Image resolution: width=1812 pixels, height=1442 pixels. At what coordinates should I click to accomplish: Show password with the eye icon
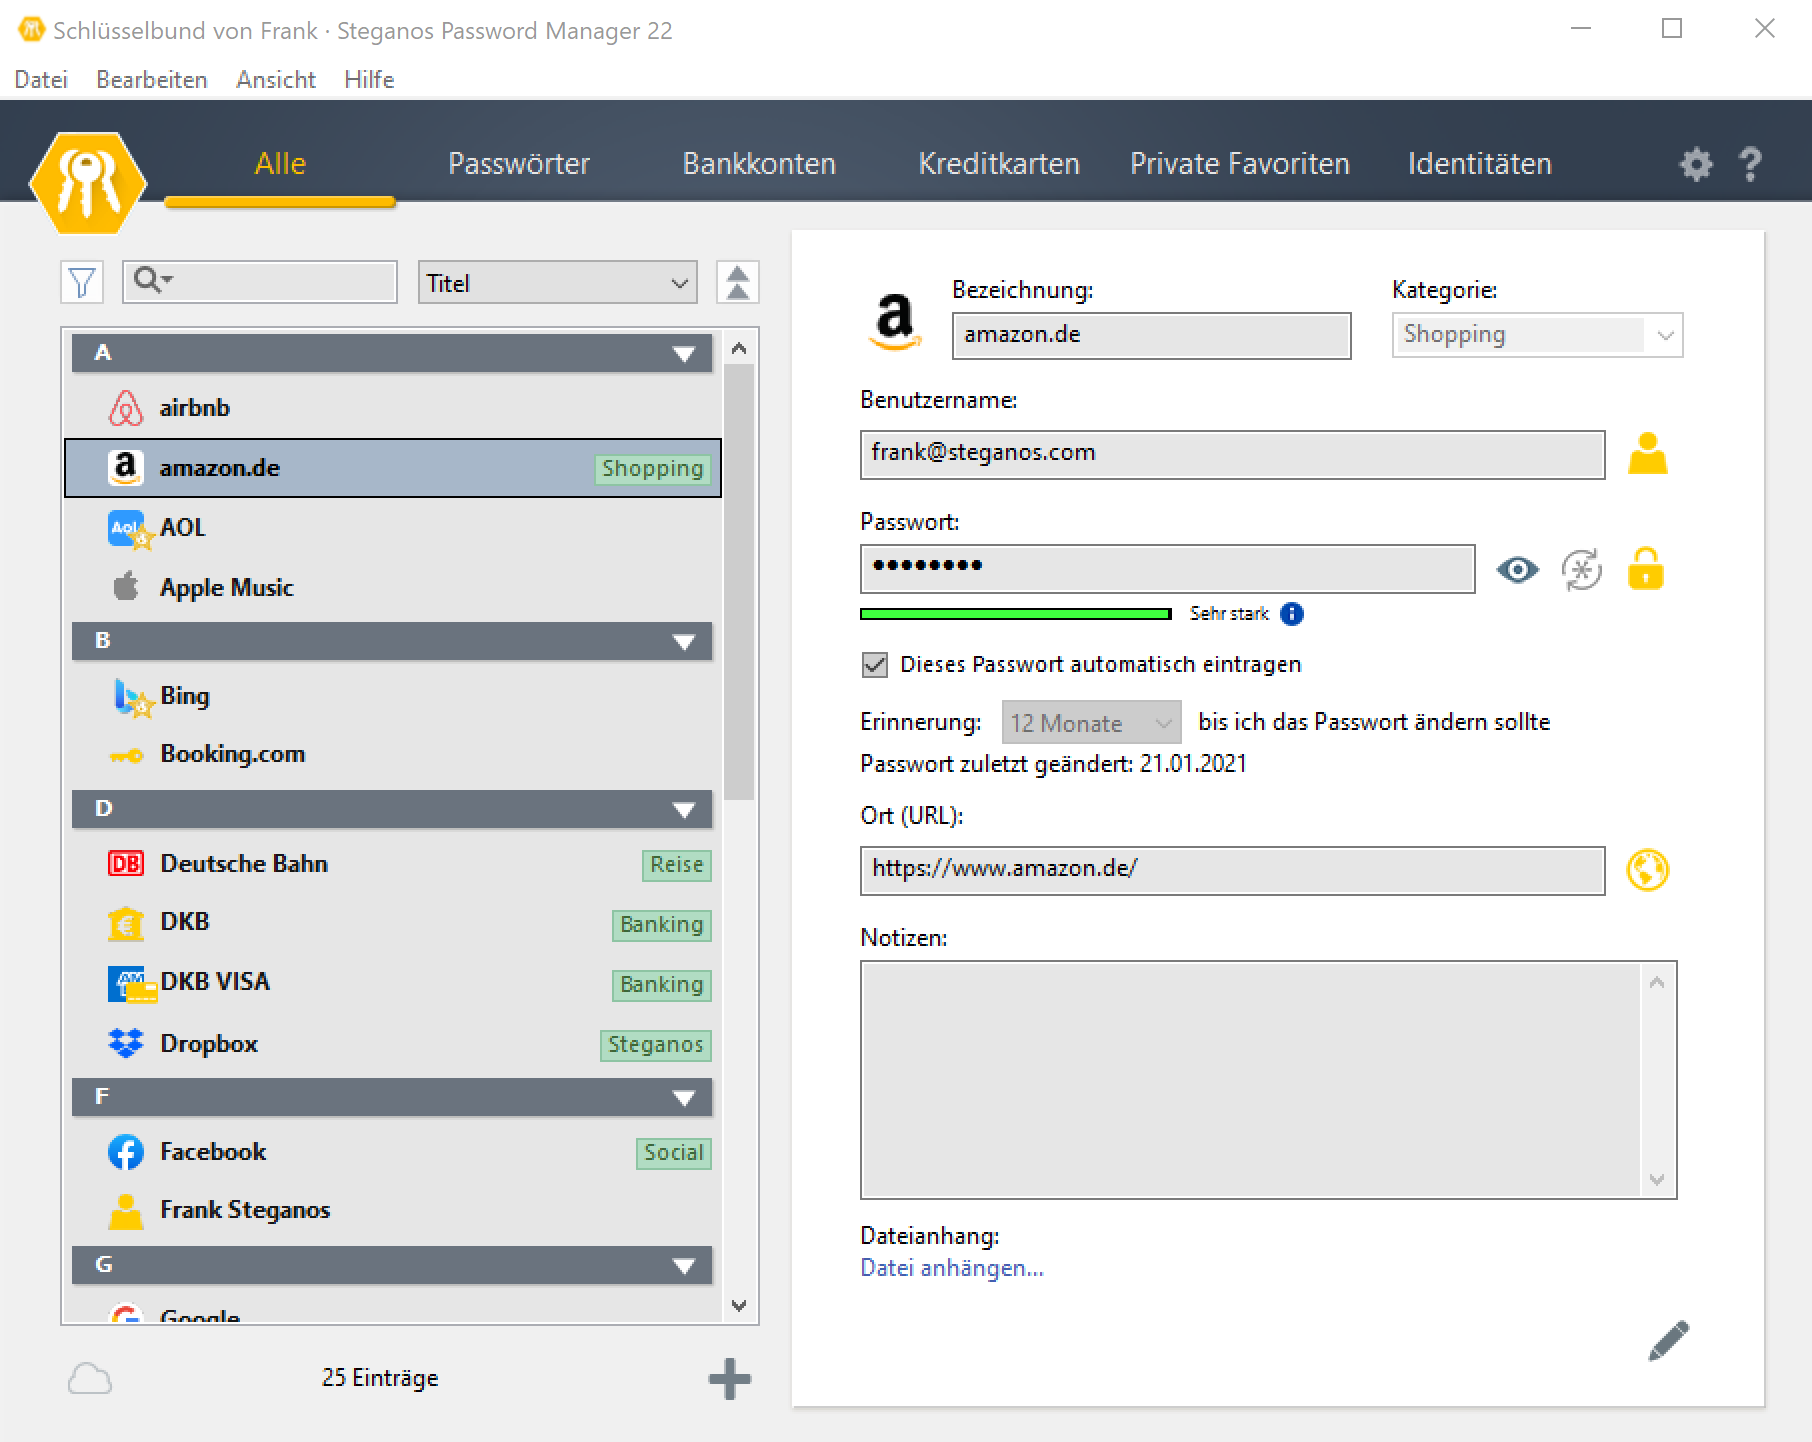1517,570
